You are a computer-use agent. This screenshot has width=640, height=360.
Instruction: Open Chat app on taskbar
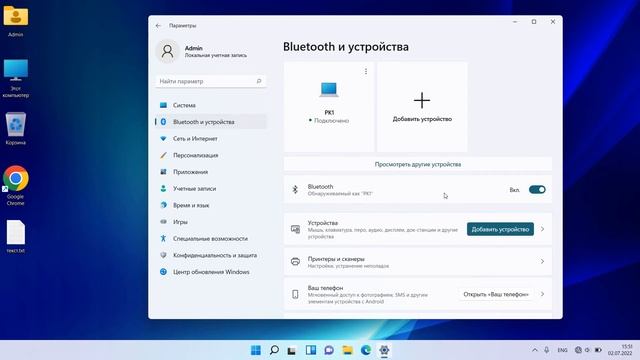click(x=329, y=350)
